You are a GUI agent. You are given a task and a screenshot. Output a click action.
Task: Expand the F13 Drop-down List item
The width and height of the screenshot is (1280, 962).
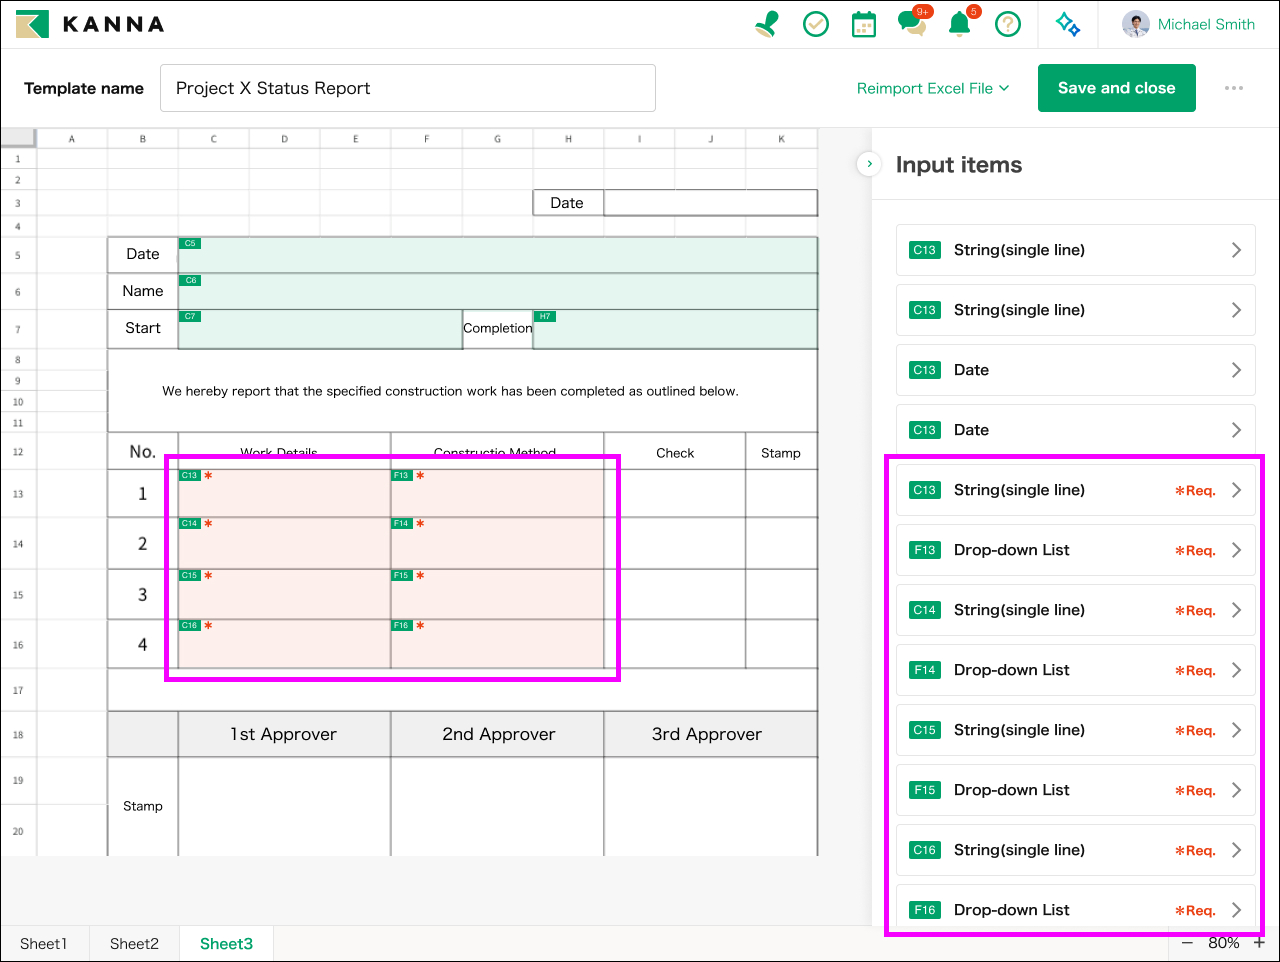click(x=1075, y=550)
